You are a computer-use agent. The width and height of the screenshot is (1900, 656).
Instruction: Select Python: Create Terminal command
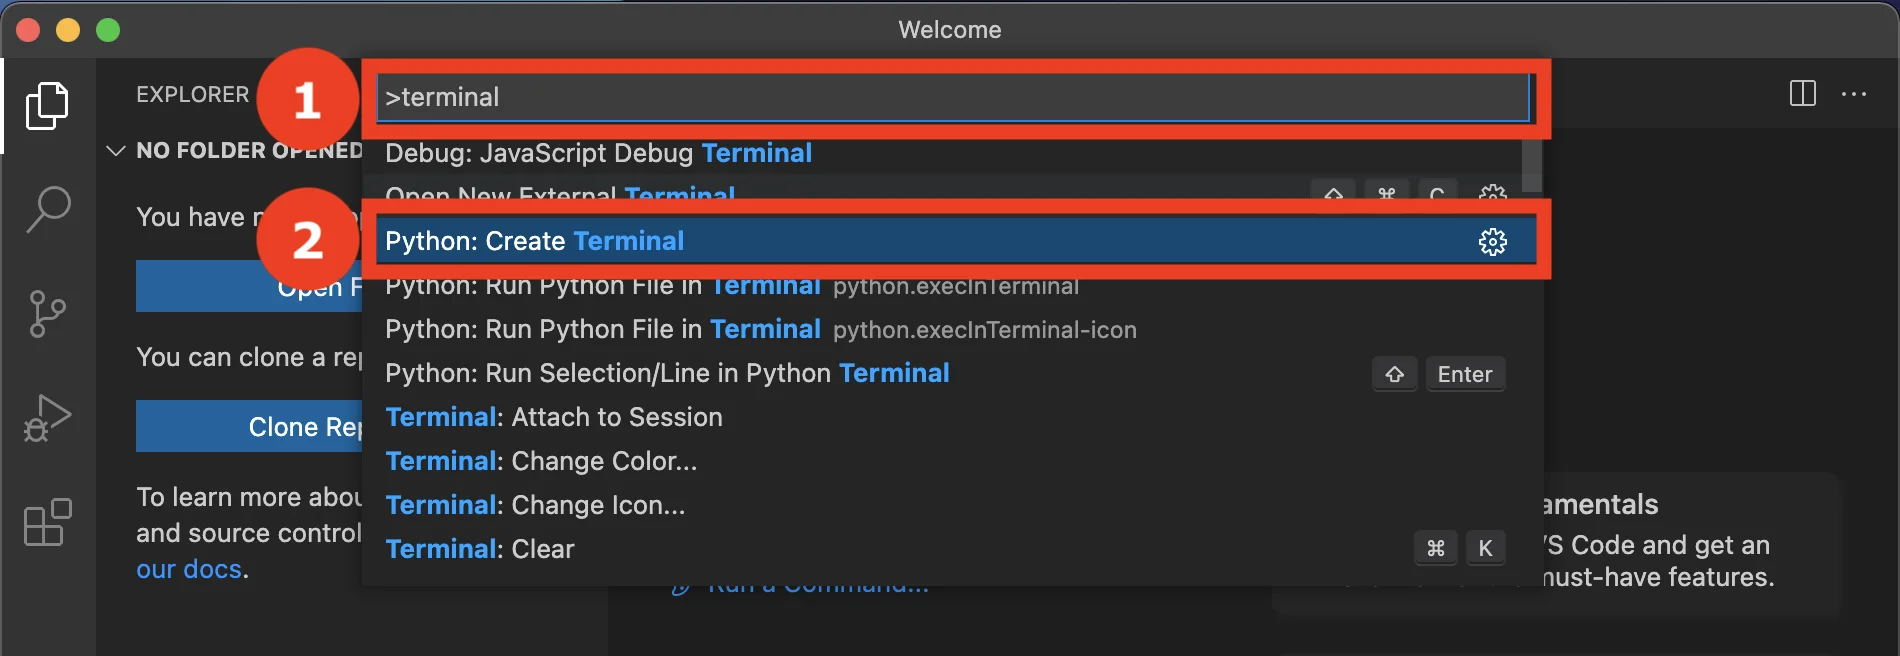click(x=954, y=241)
